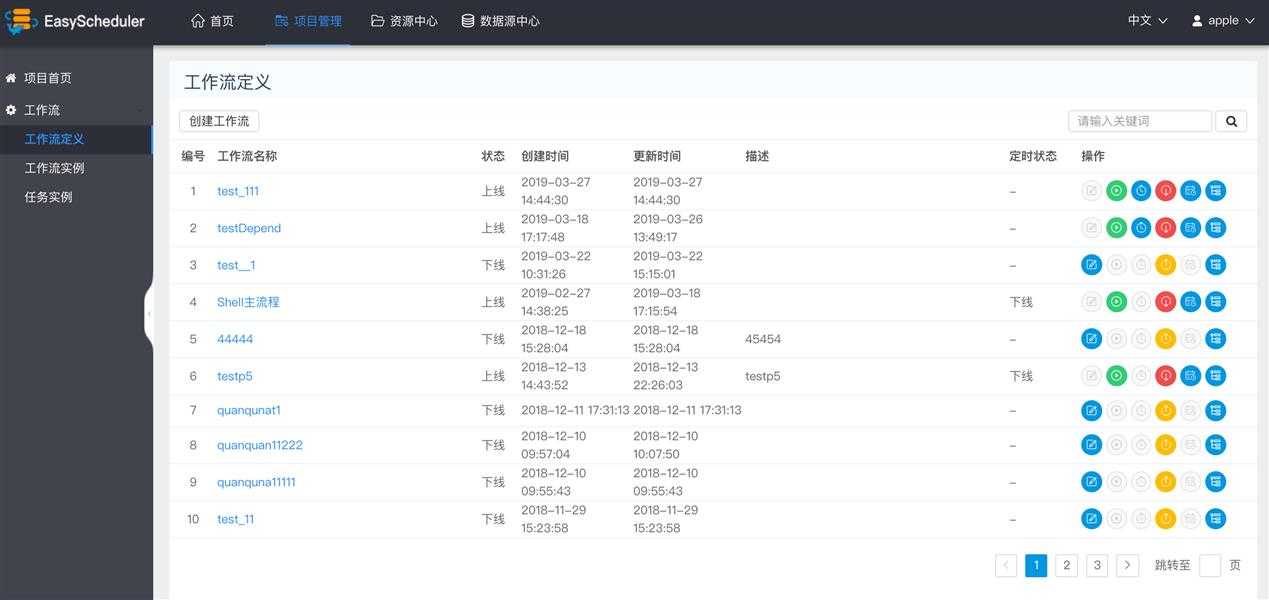Screen dimensions: 1269x600
Task: Open 资源中心 in top navigation
Action: coord(404,21)
